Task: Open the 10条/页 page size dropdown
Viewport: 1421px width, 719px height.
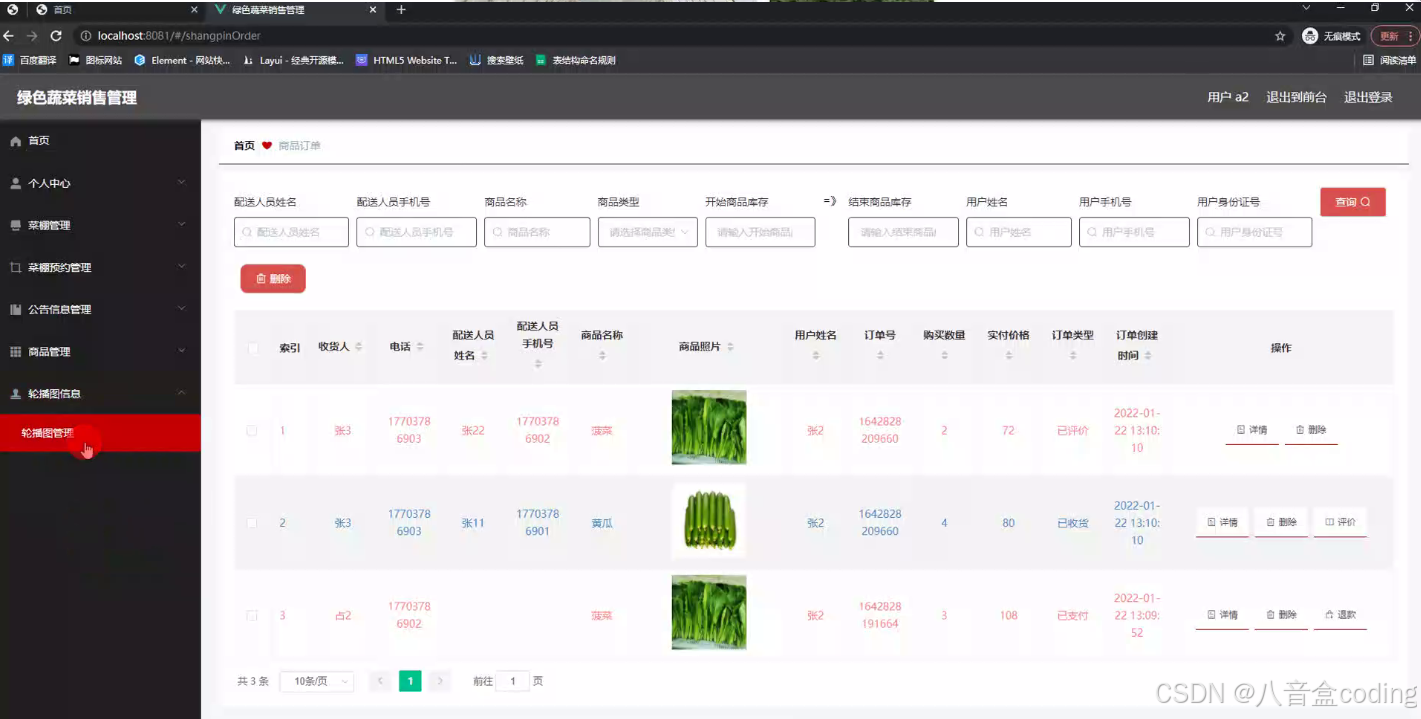Action: coord(317,681)
